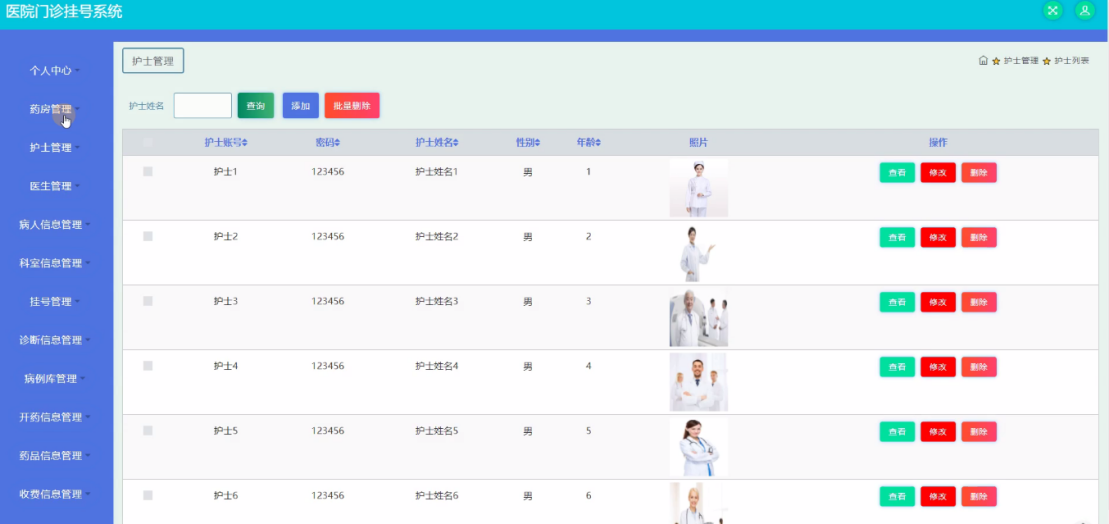1109x524 pixels.
Task: Click 修改 button for 护士1
Action: pos(938,173)
